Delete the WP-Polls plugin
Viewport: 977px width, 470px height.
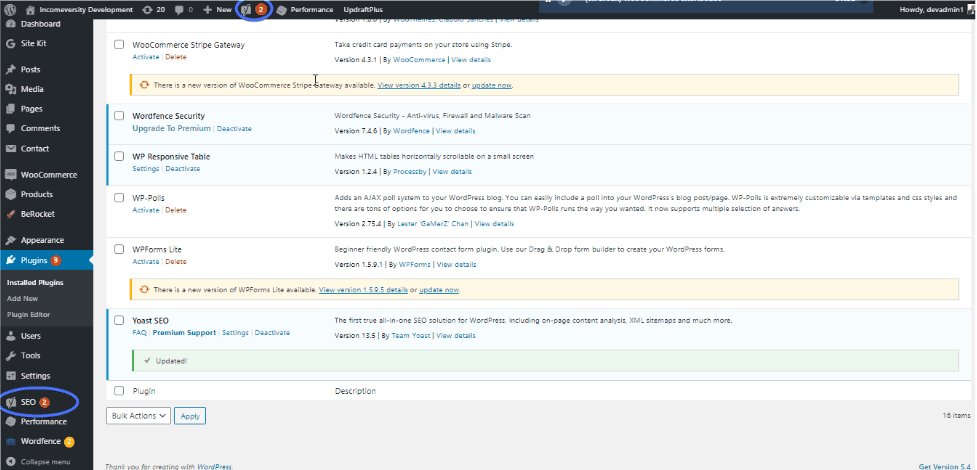pos(176,210)
